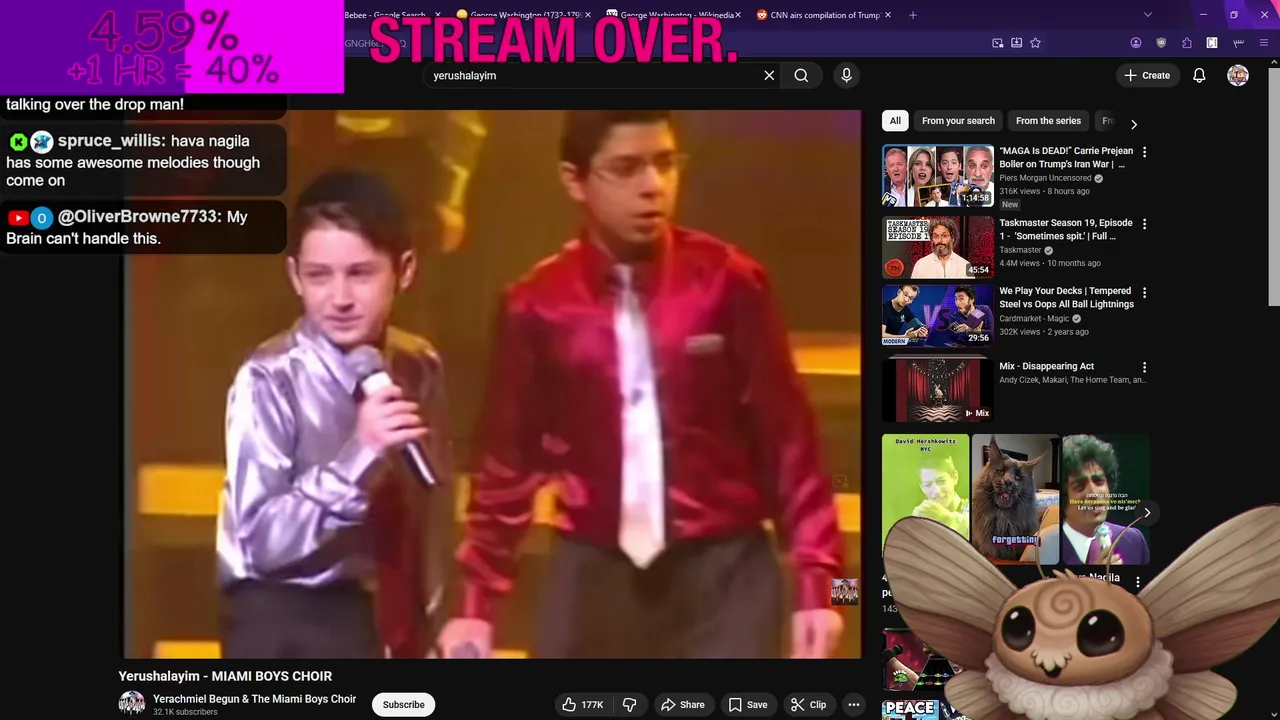Open options for MAGA Is DEAD video

tap(1144, 152)
